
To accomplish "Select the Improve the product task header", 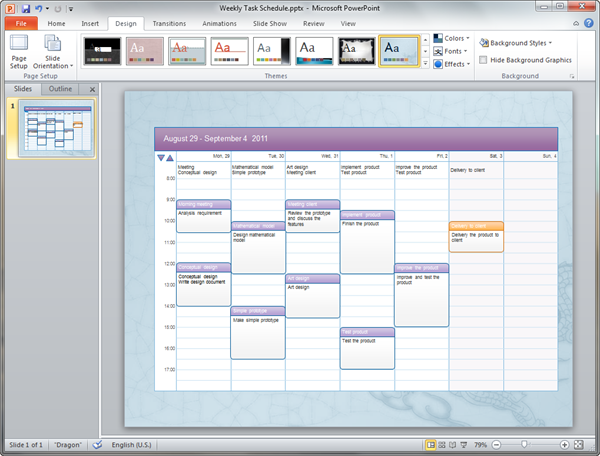I will point(422,267).
